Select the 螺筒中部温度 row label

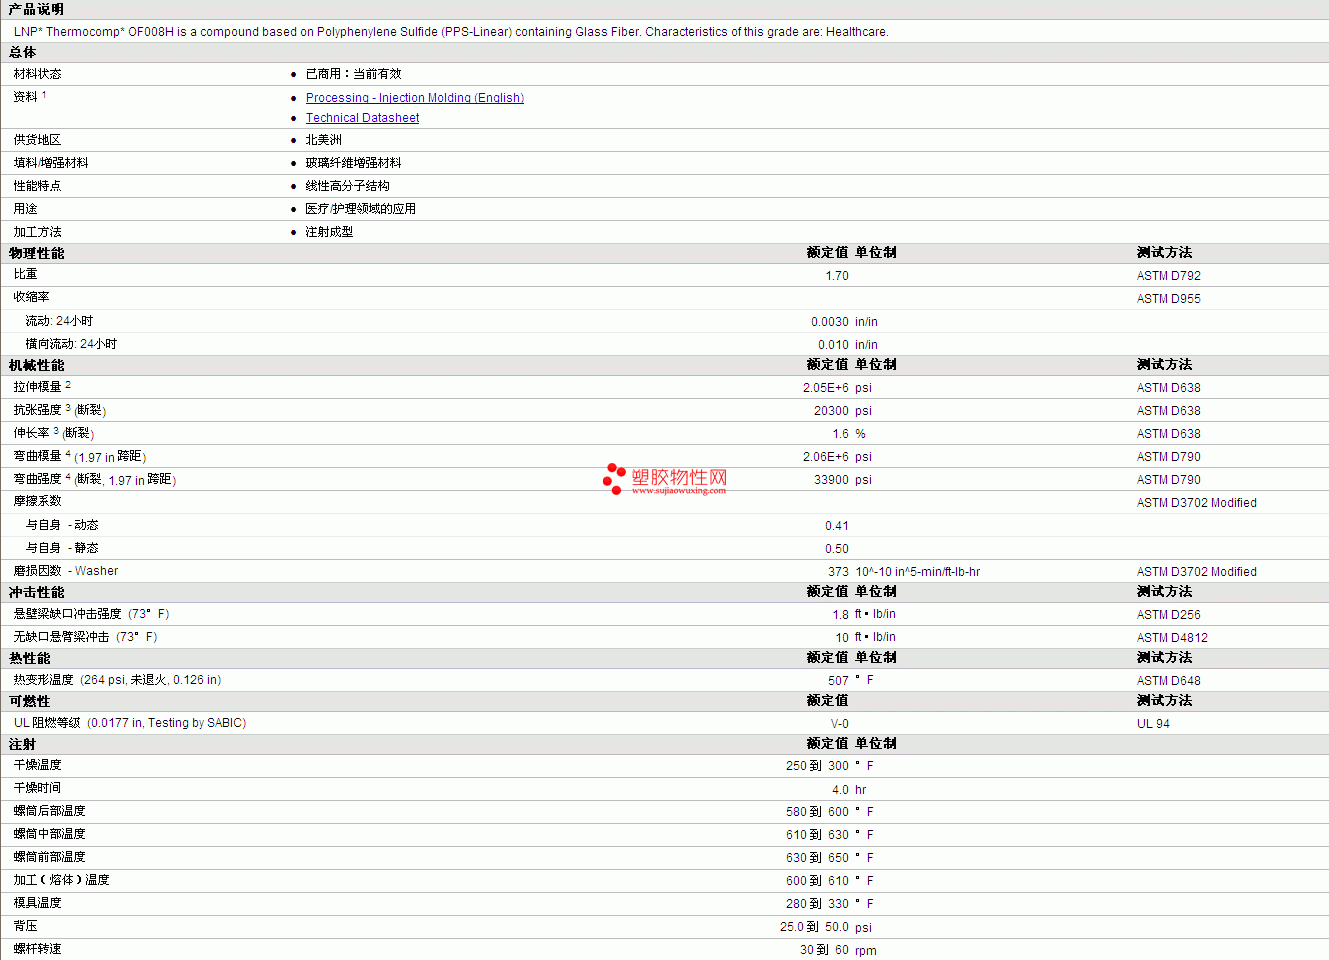click(49, 834)
